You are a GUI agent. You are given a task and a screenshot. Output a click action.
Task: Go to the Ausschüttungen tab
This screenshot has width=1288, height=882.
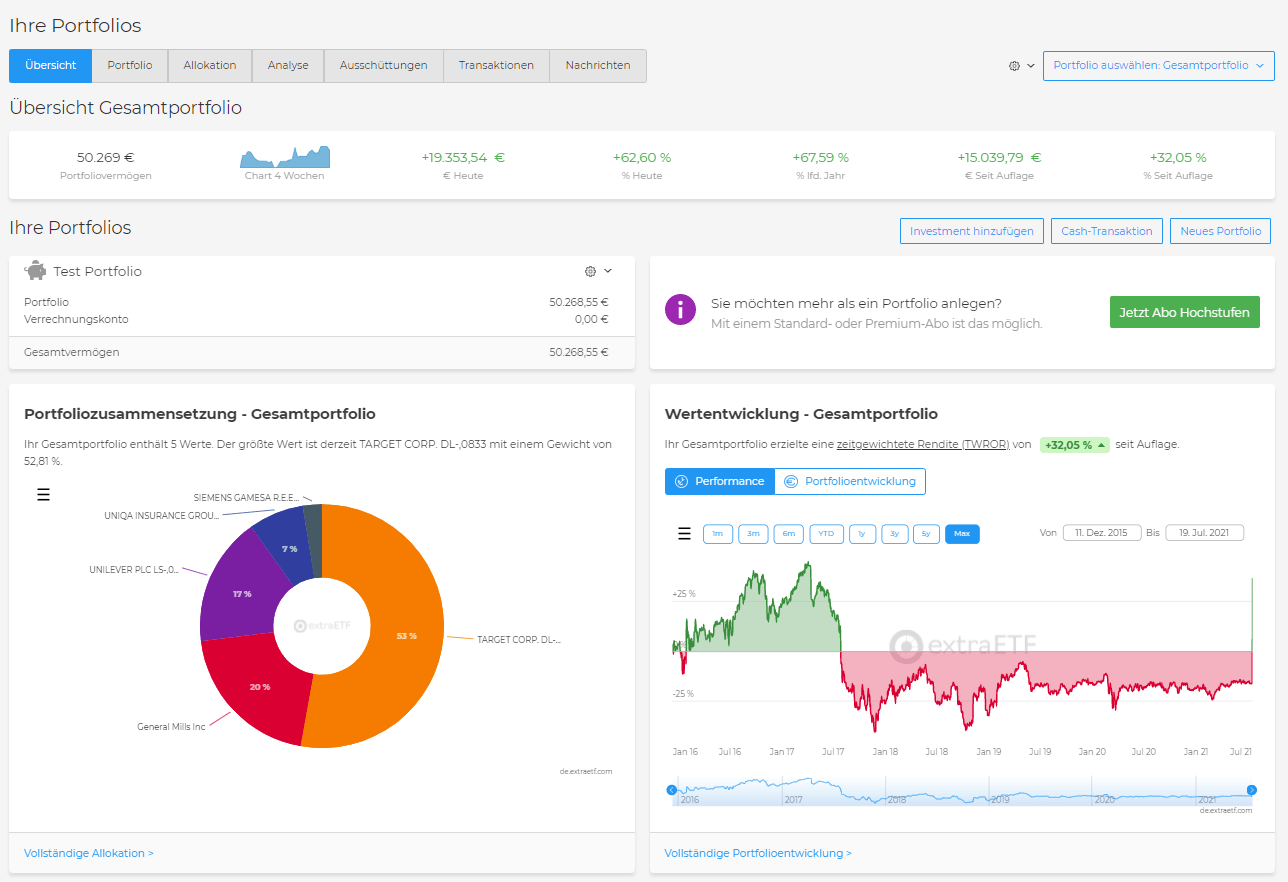coord(384,65)
